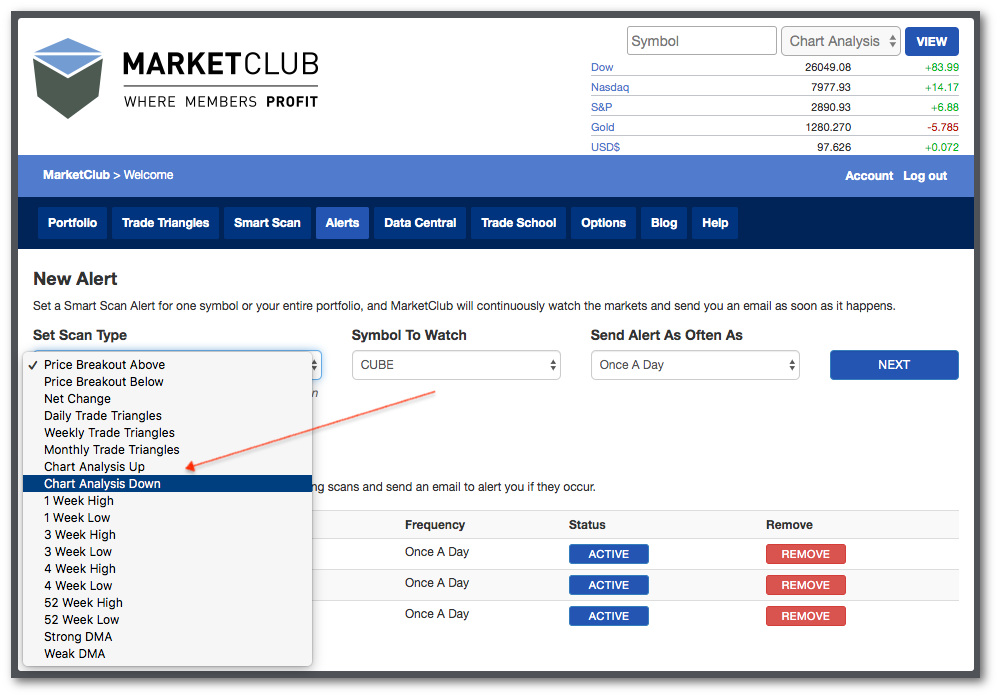Click the Status column header
The height and width of the screenshot is (697, 999).
tap(587, 525)
